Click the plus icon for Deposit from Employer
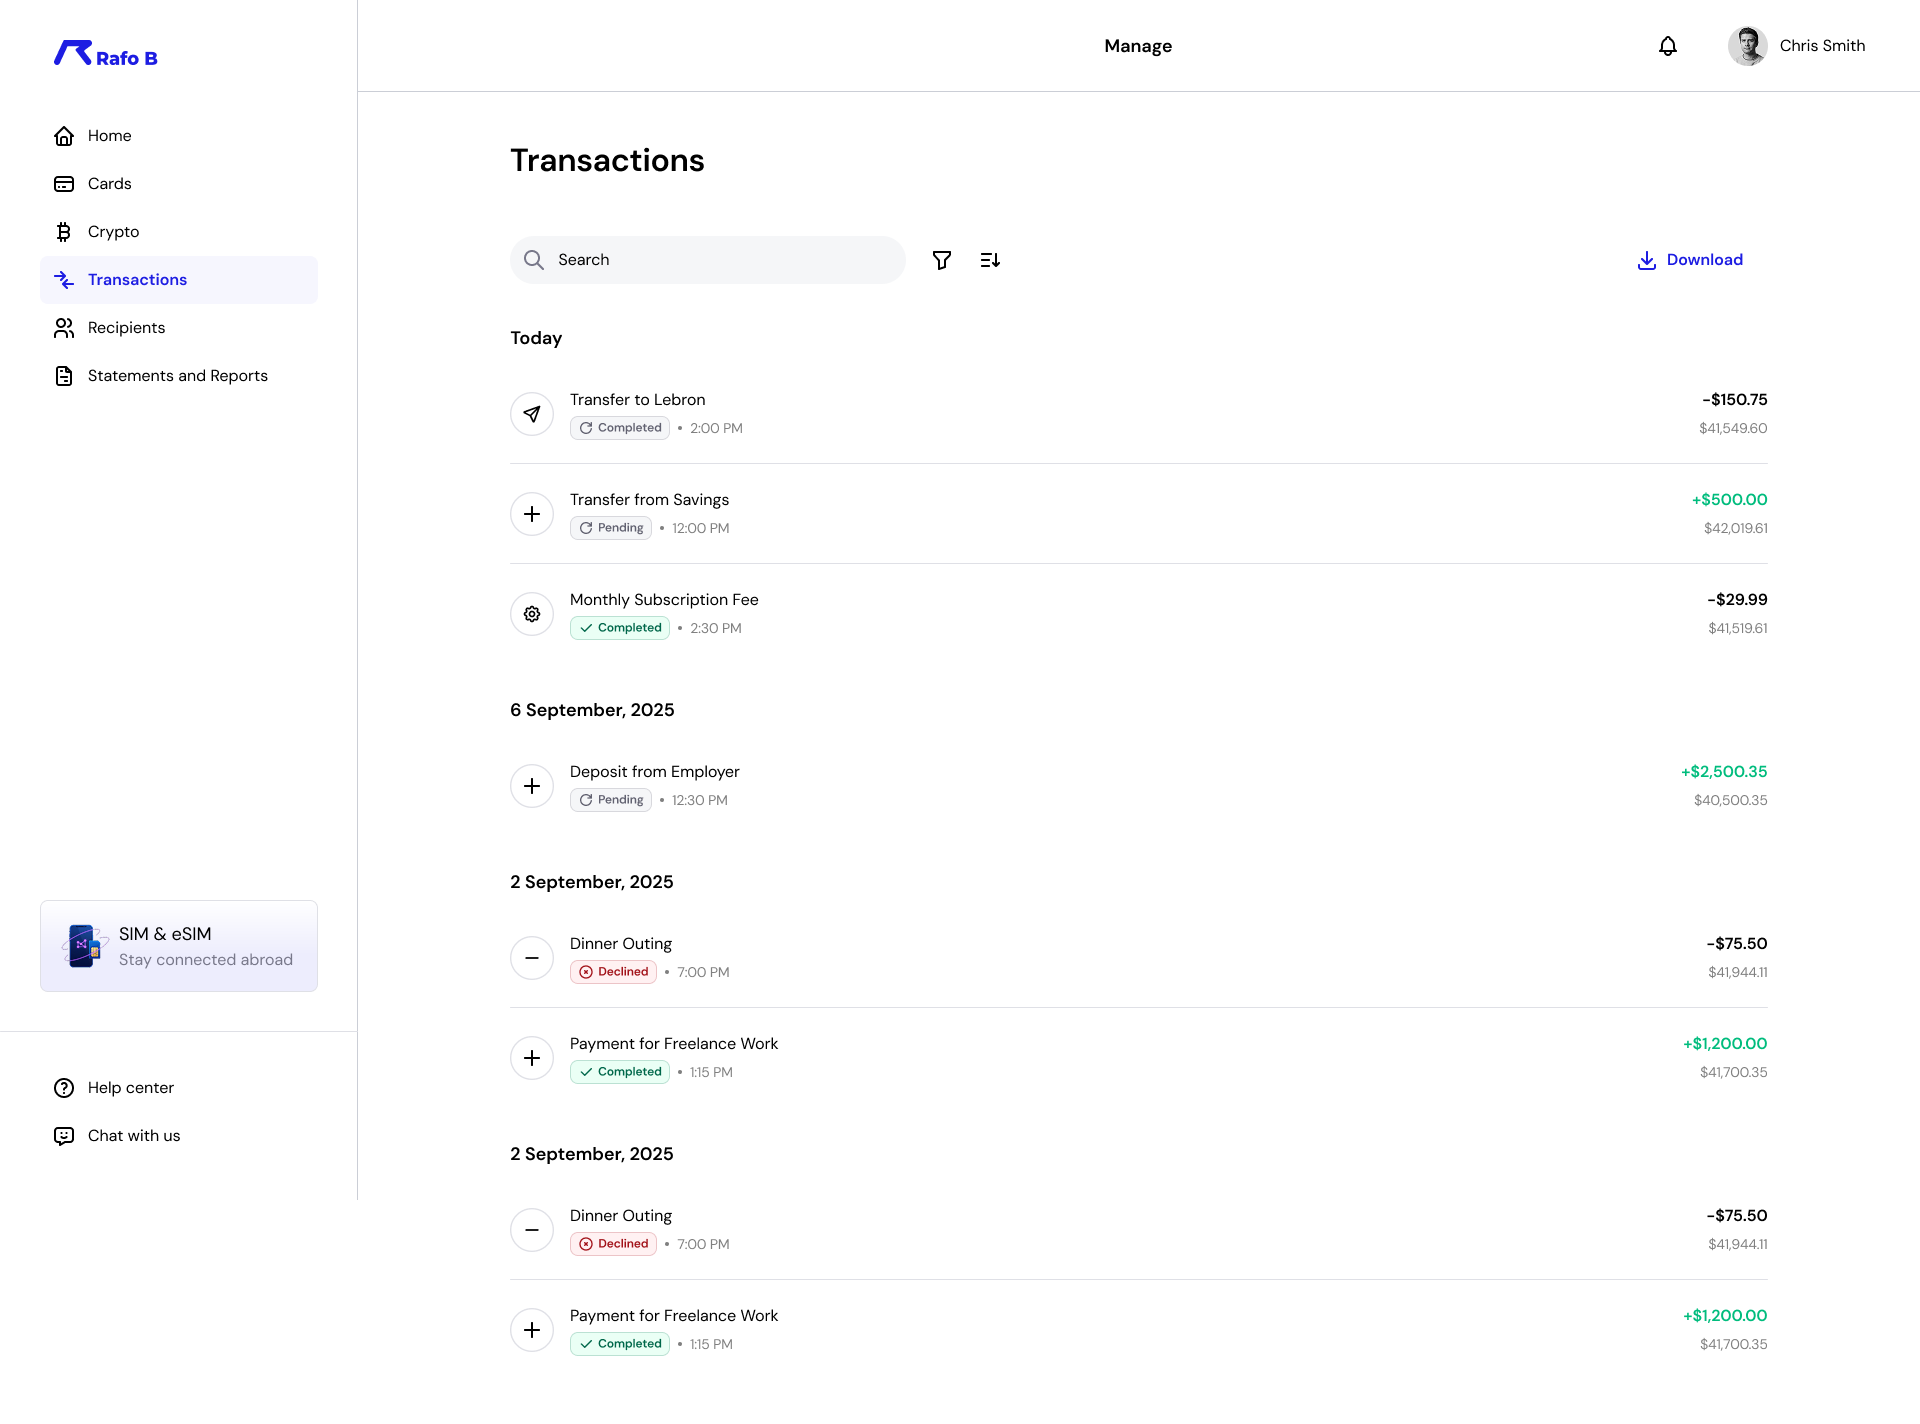Screen dimensions: 1920x1424 (532, 786)
